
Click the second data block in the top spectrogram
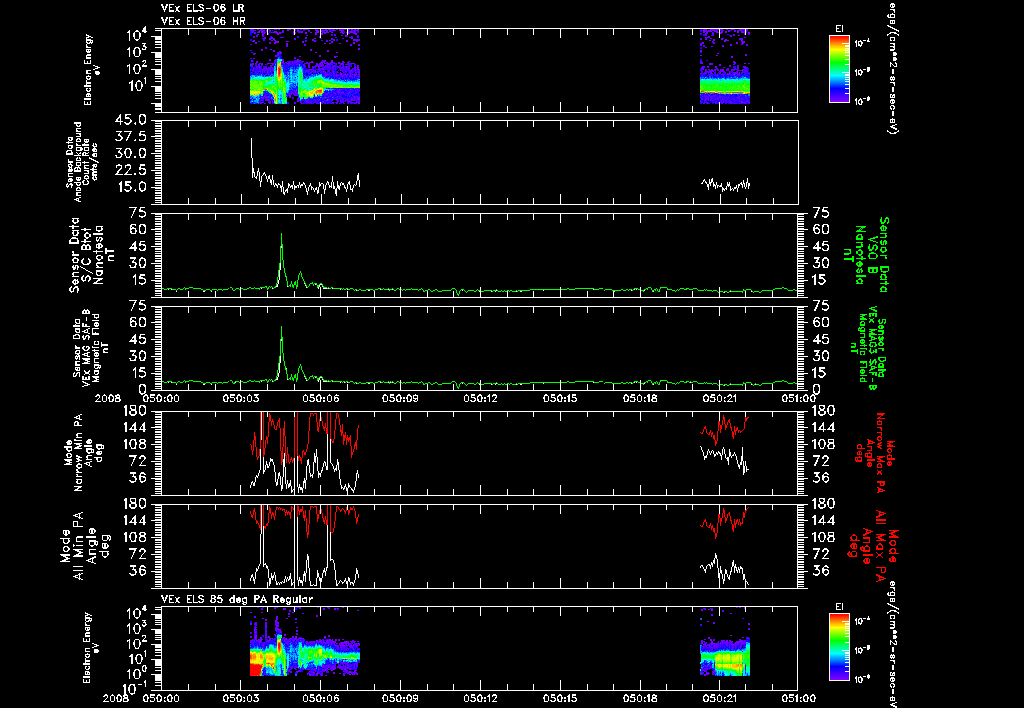[x=725, y=67]
